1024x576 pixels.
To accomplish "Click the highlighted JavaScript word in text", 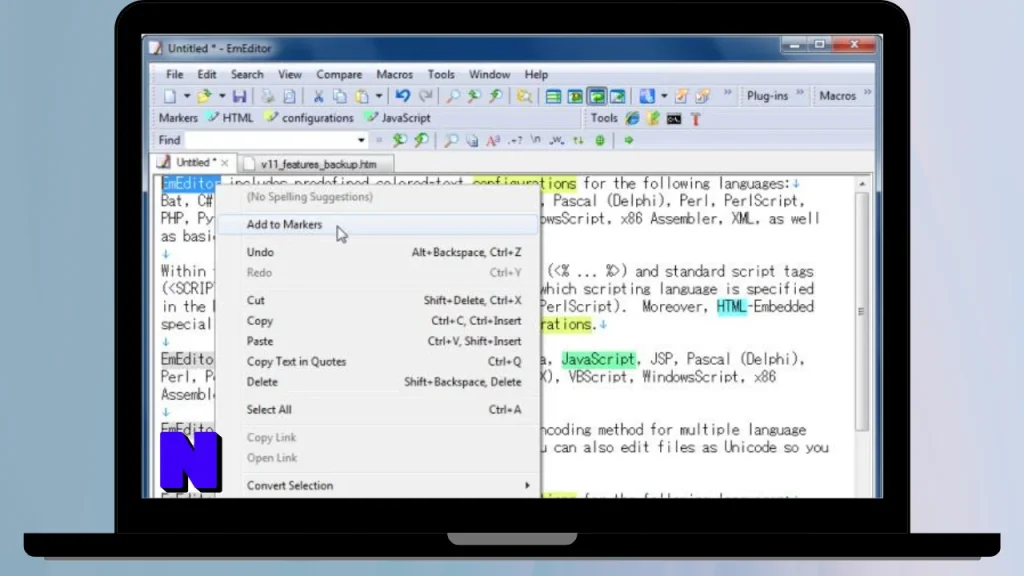I will [x=598, y=359].
